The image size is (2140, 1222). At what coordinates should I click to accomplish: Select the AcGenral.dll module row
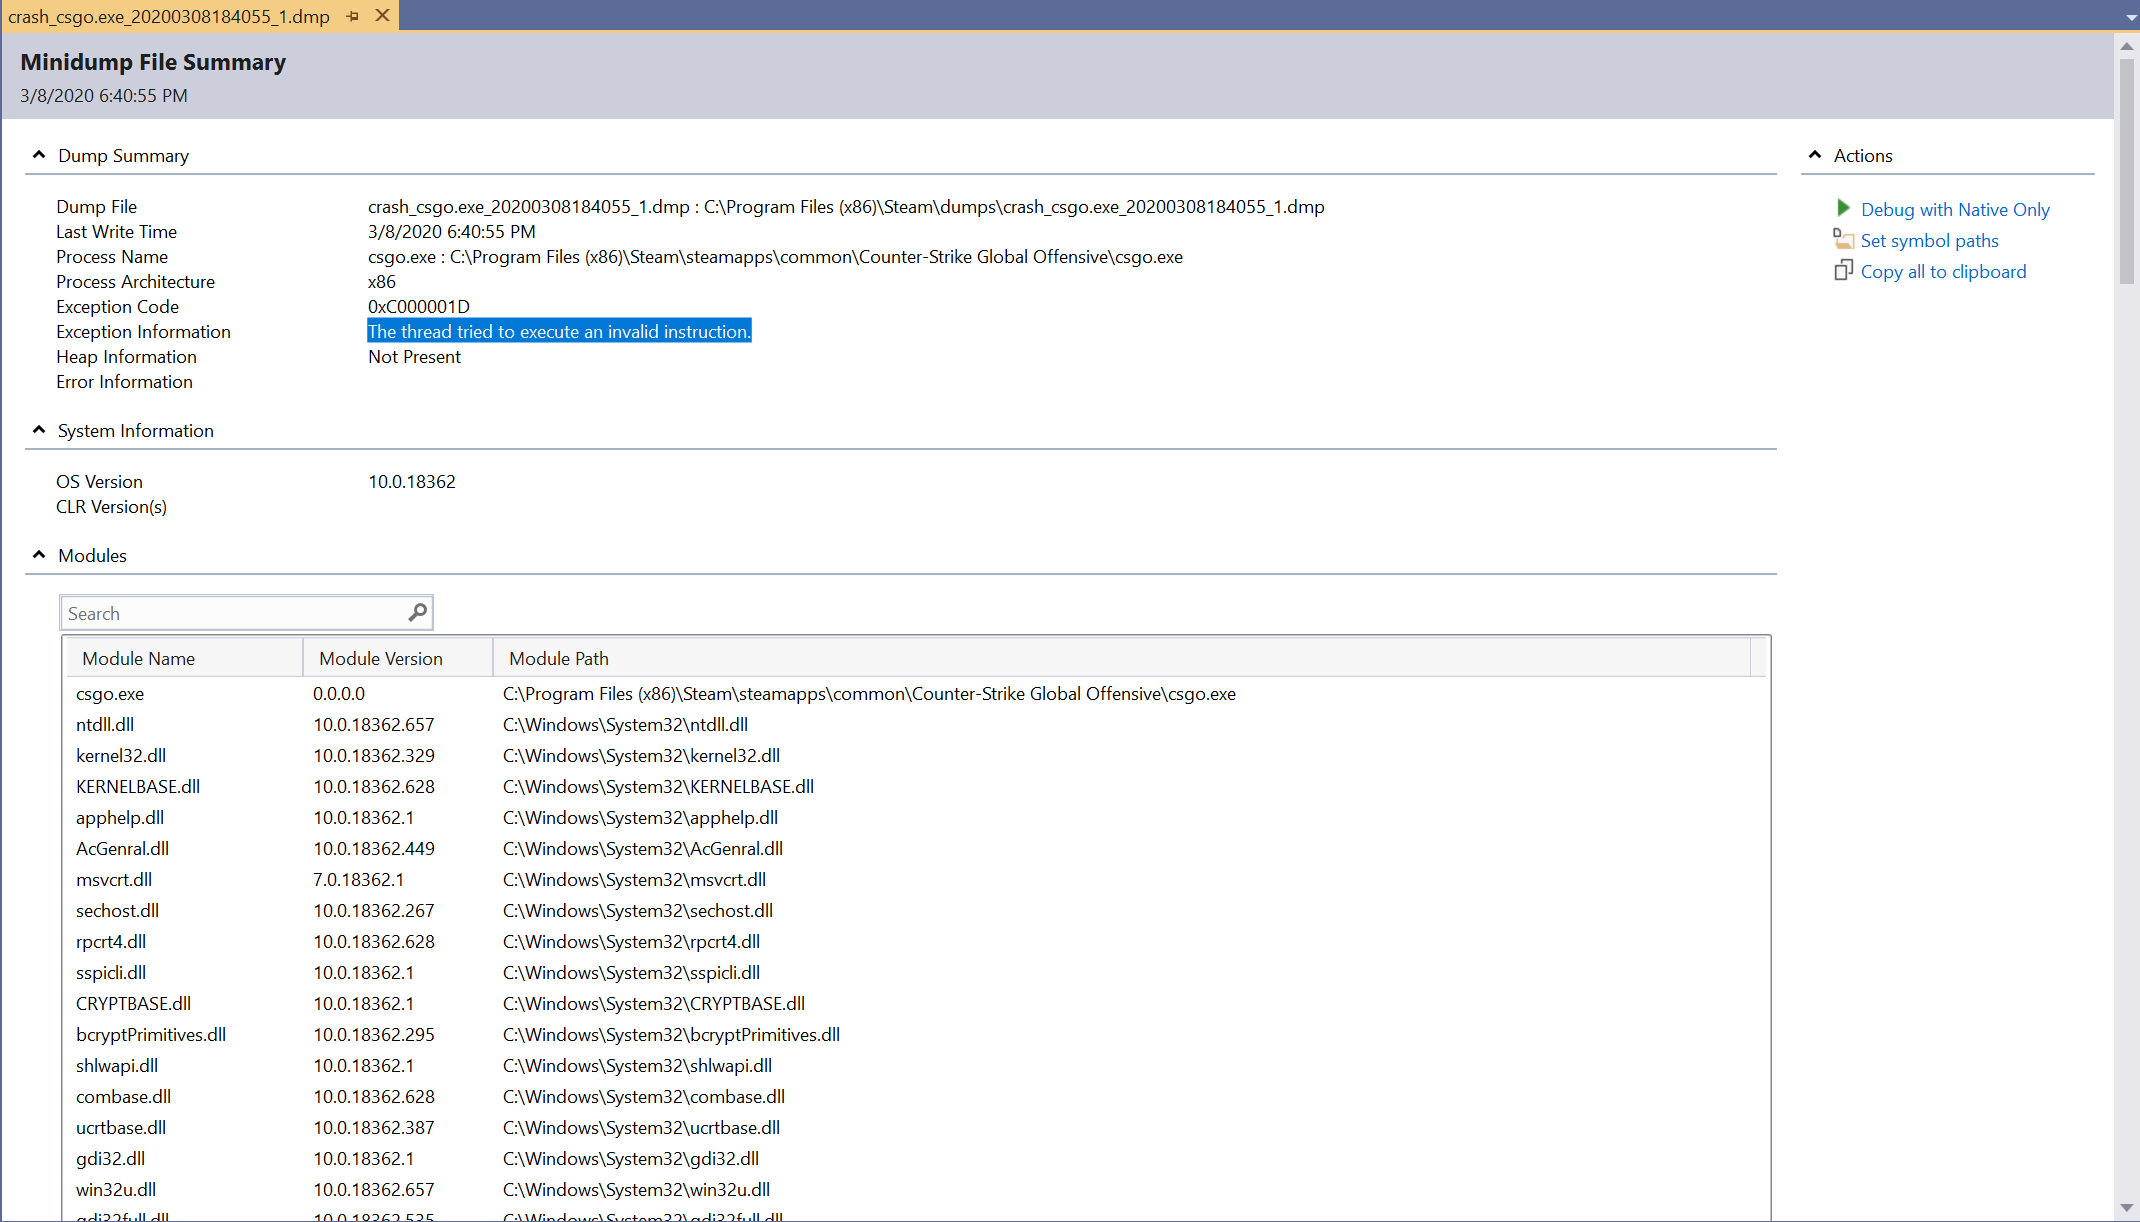915,848
